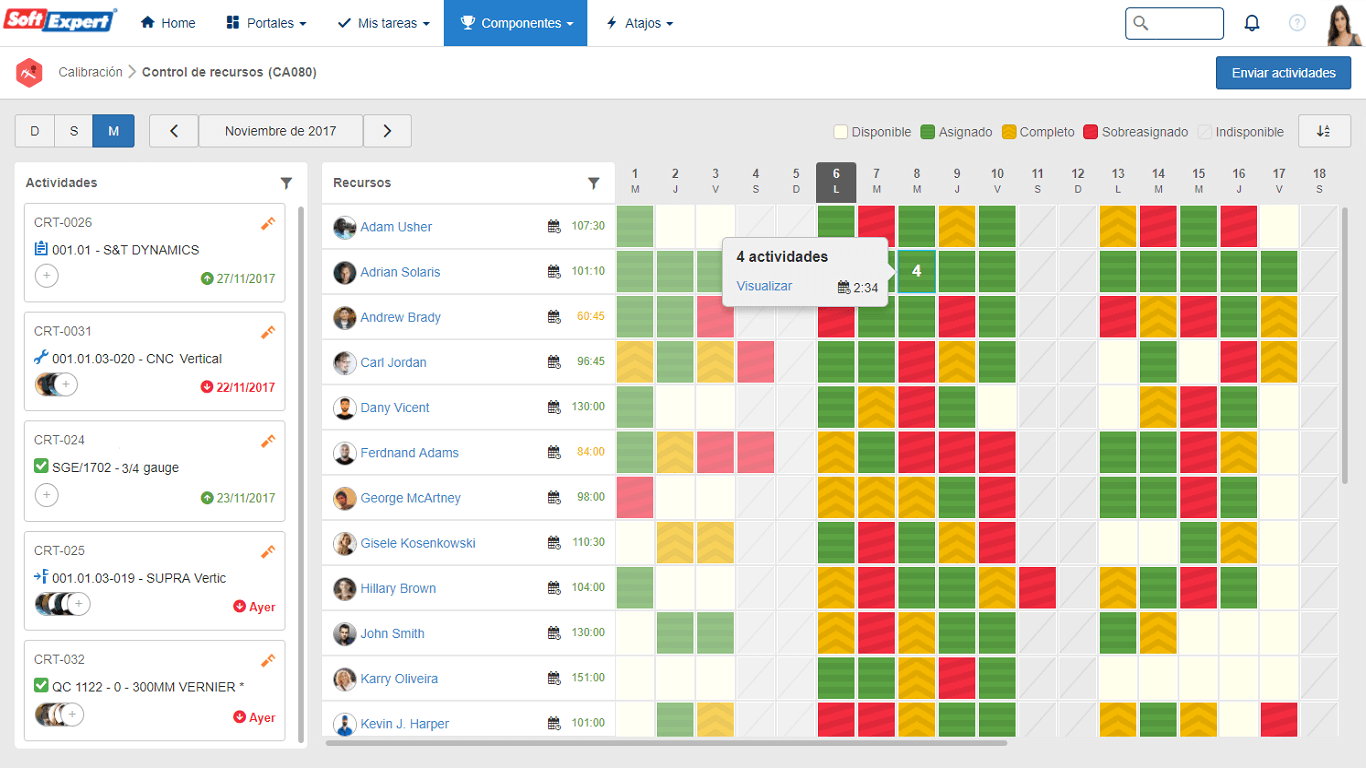Click the search input field
1366x768 pixels.
pos(1174,23)
